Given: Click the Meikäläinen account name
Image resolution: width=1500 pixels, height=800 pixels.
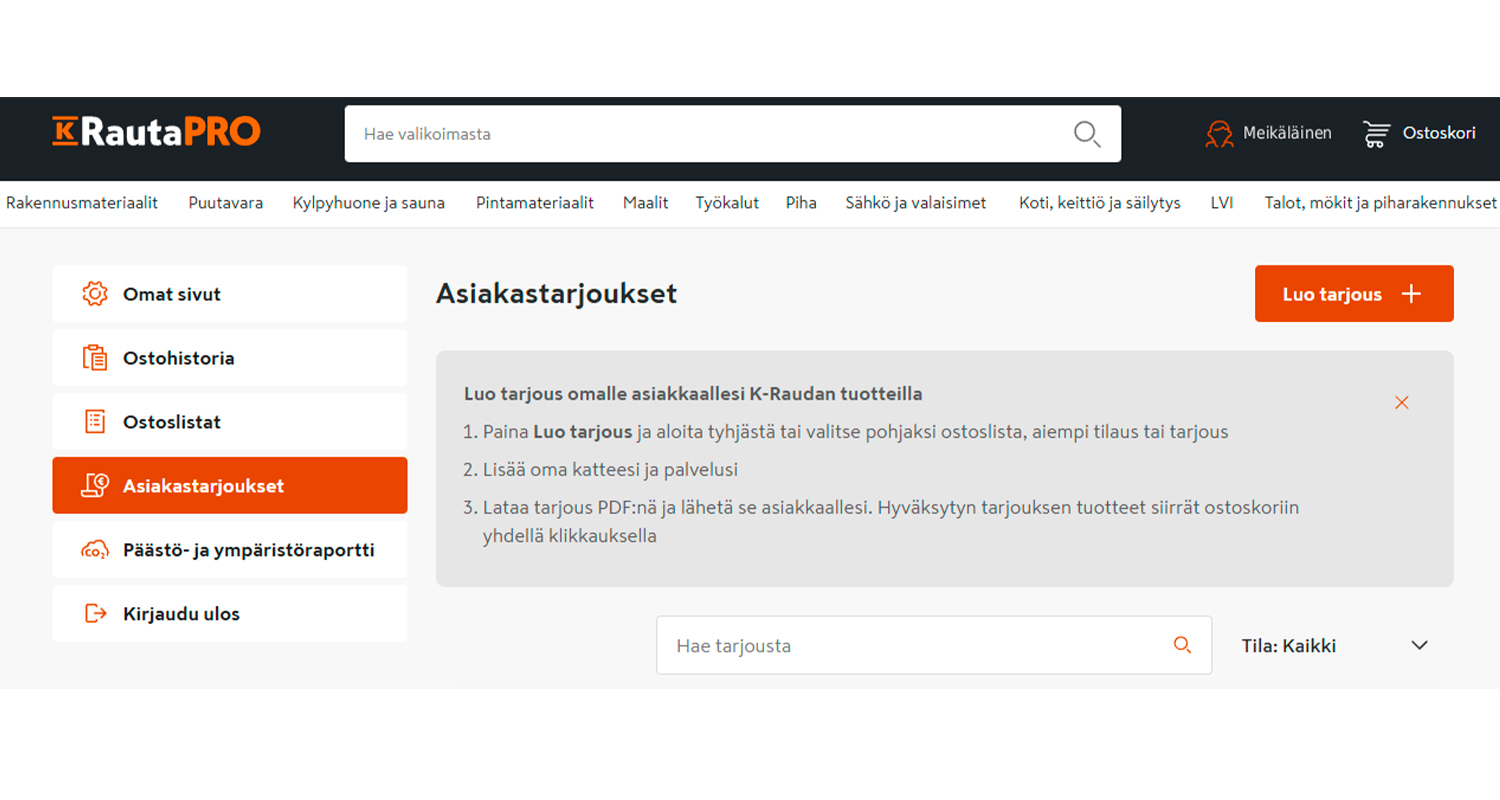Looking at the screenshot, I should click(1287, 133).
